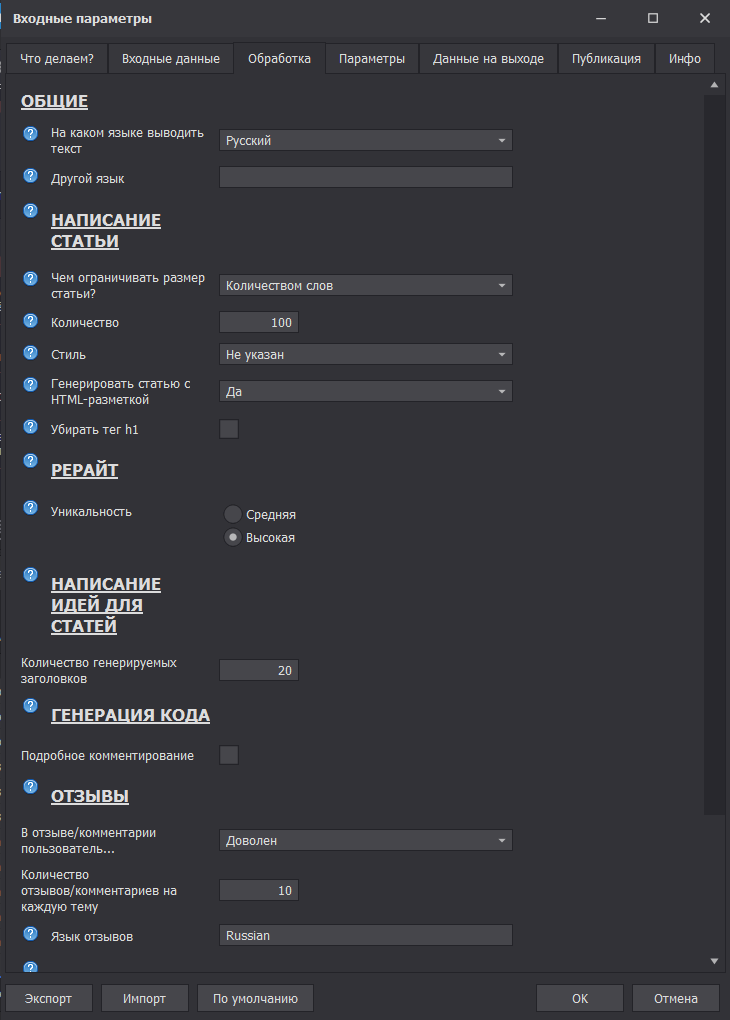Screen dimensions: 730x1020
Task: Show help for Язык отзывов
Action: coord(31,934)
